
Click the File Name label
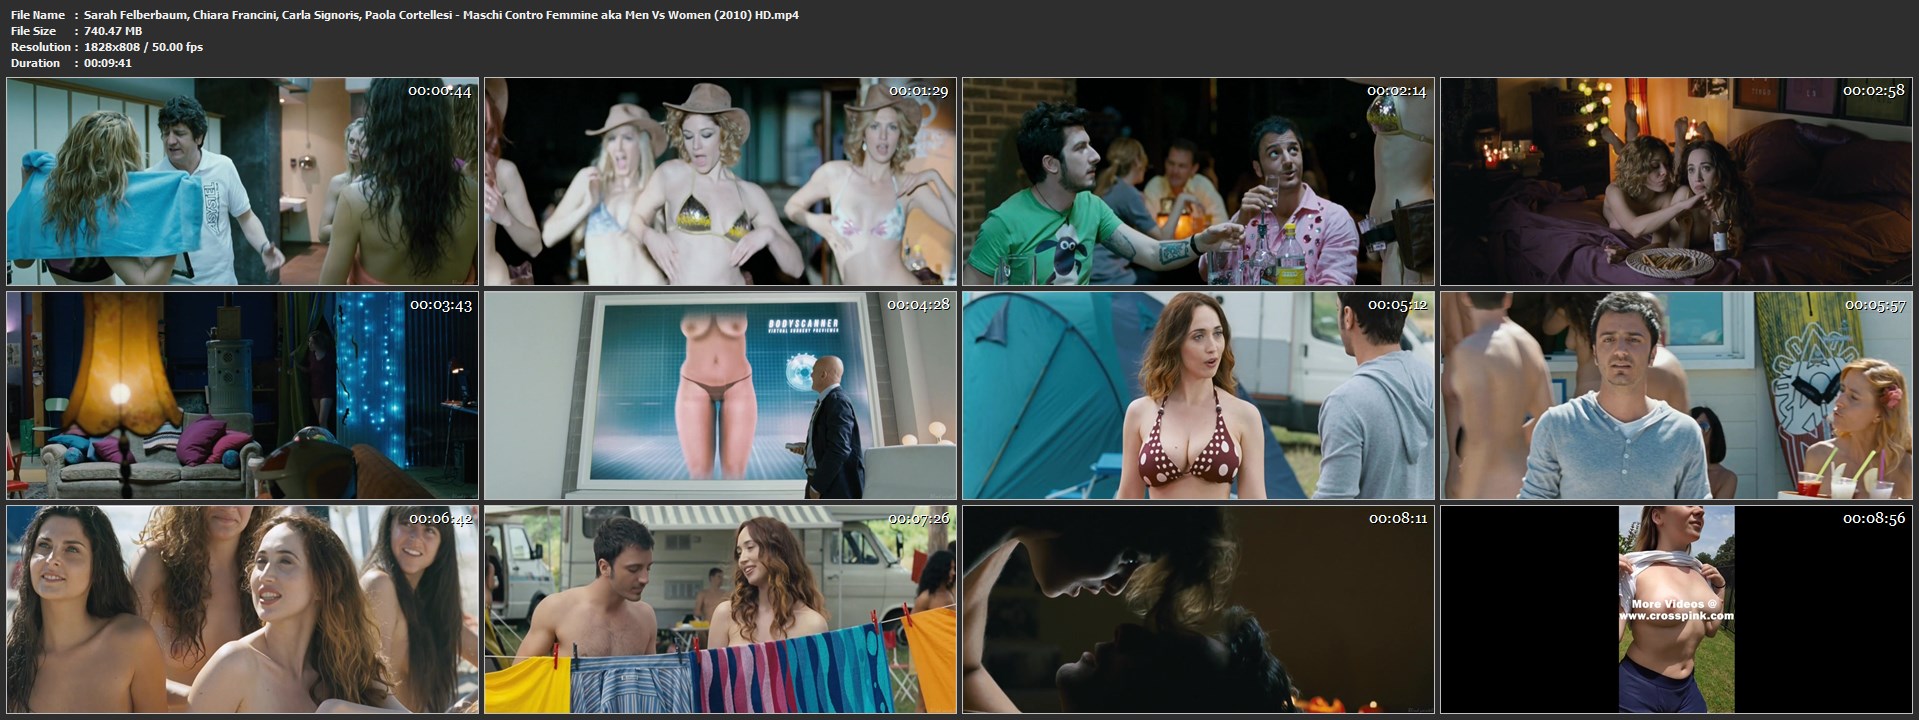pos(38,15)
